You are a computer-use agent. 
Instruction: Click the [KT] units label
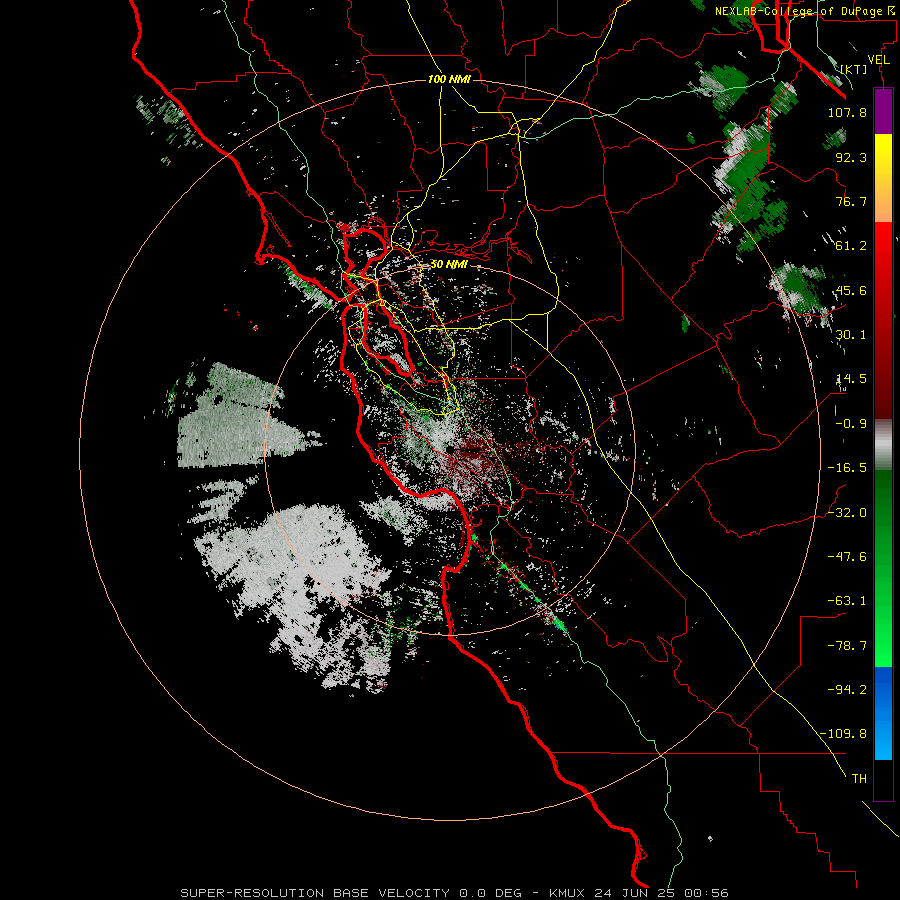(854, 69)
